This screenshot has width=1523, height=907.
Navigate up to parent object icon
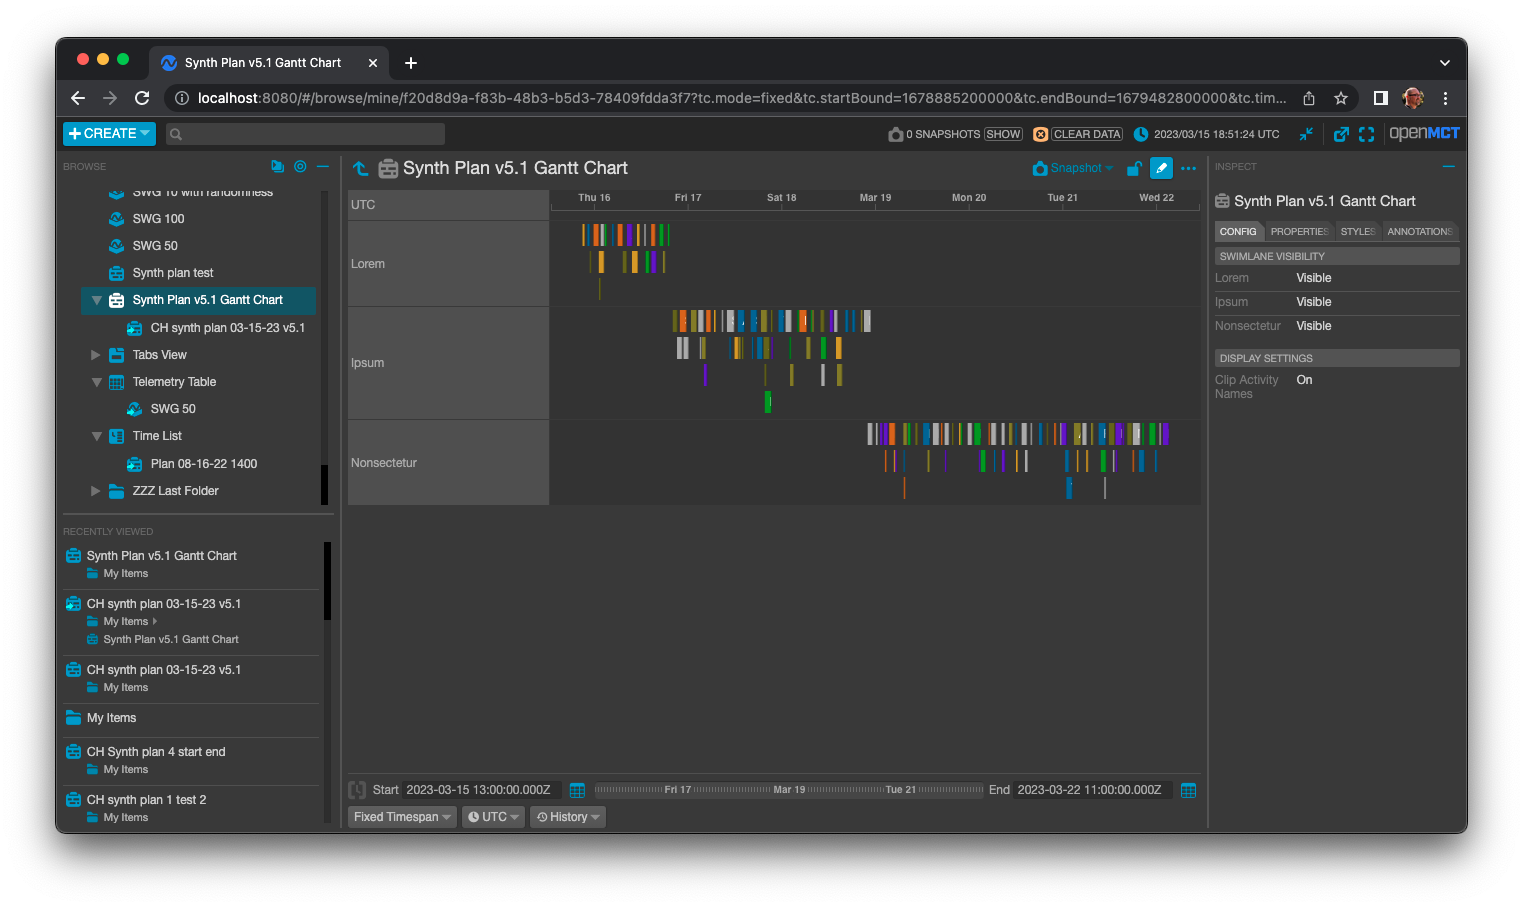(361, 169)
